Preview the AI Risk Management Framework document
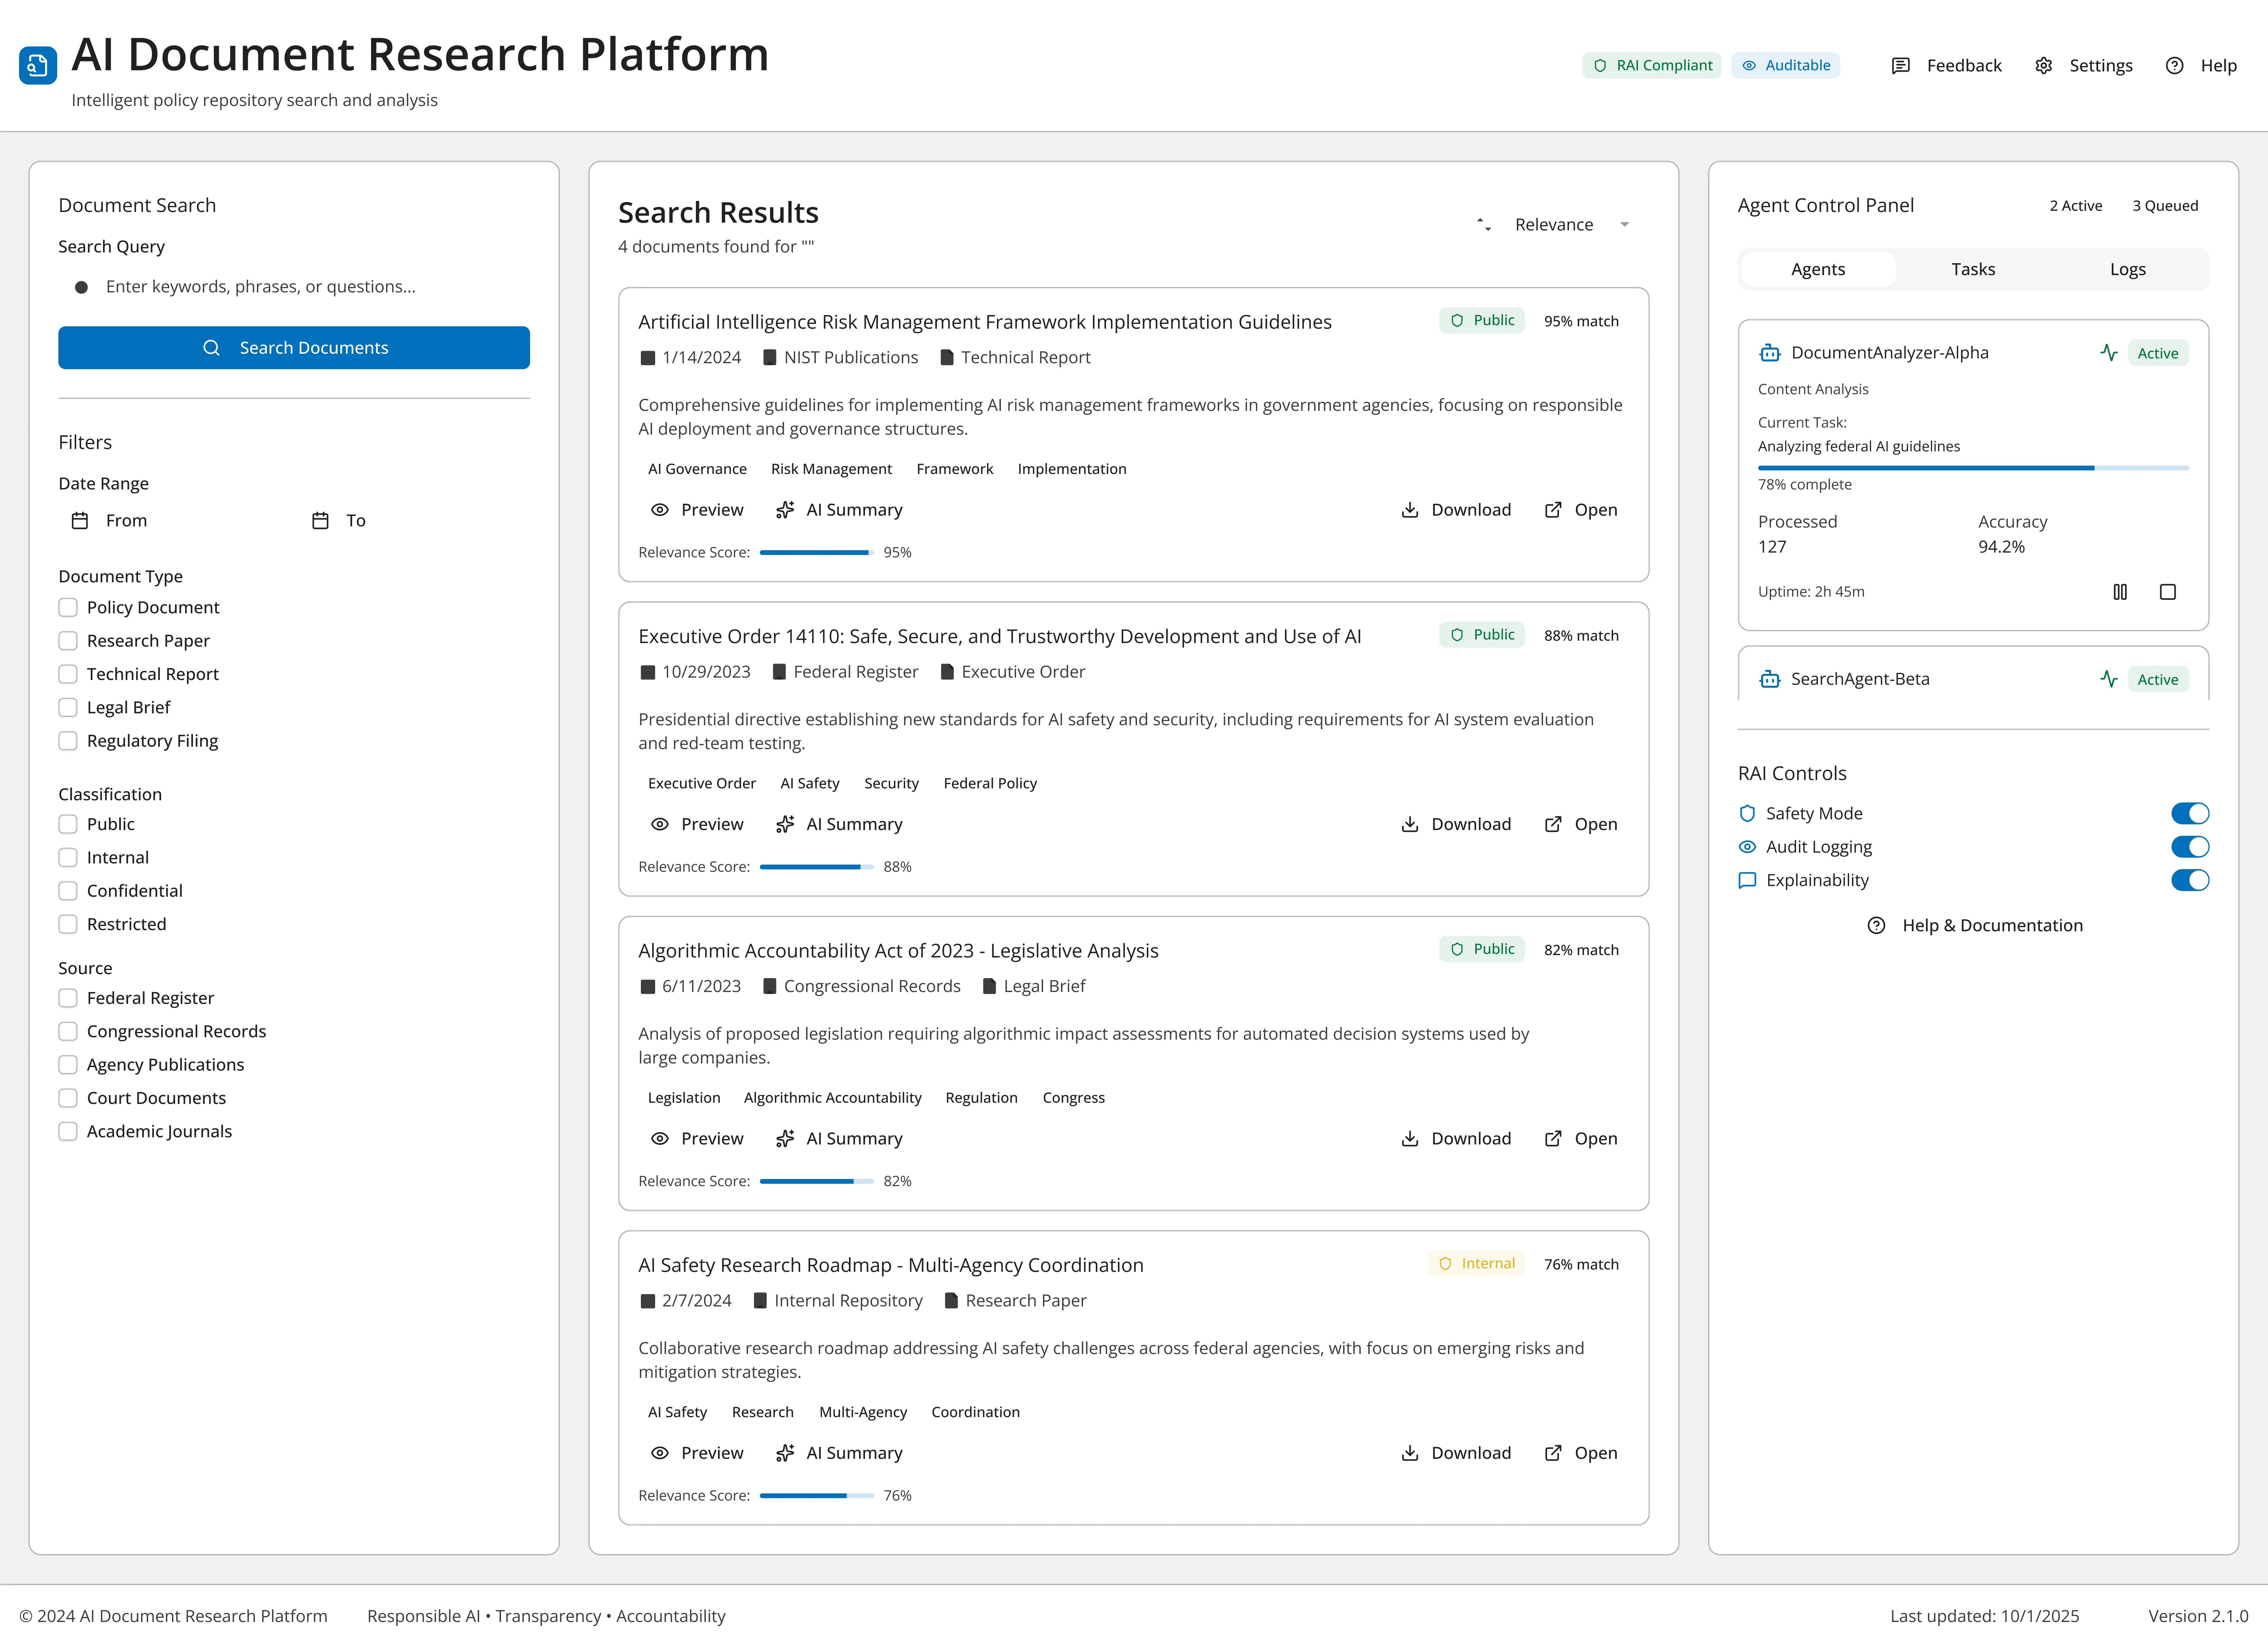Screen dimensions: 2268x1647 (x=697, y=510)
